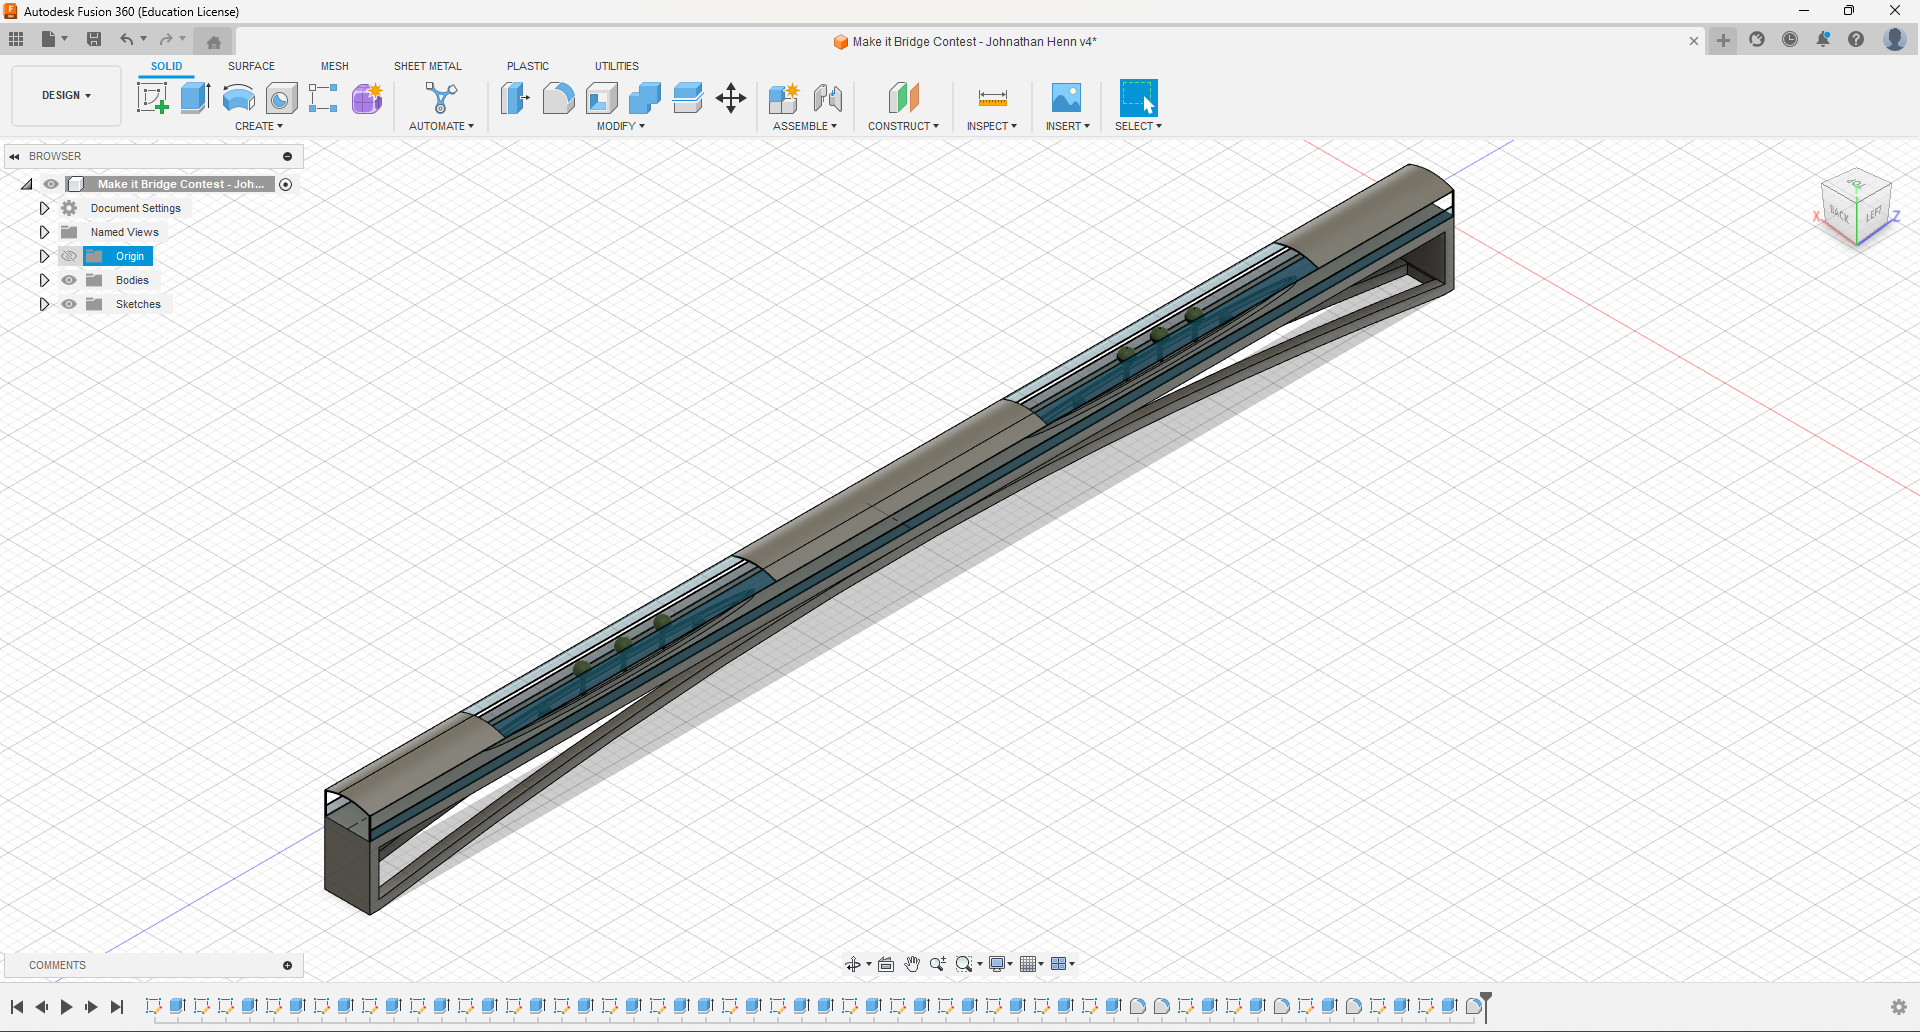Expand the Document Settings node
Screen dimensions: 1920x1032
point(44,208)
